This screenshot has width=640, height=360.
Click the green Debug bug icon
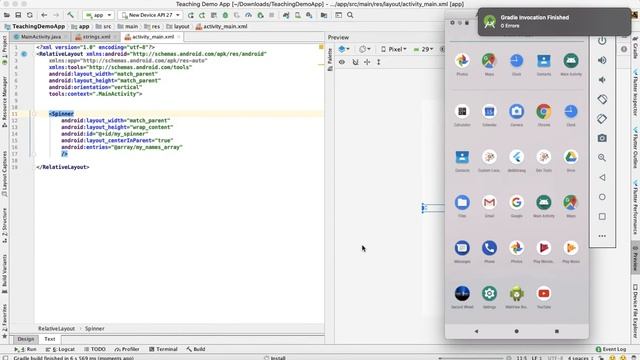pyautogui.click(x=225, y=15)
